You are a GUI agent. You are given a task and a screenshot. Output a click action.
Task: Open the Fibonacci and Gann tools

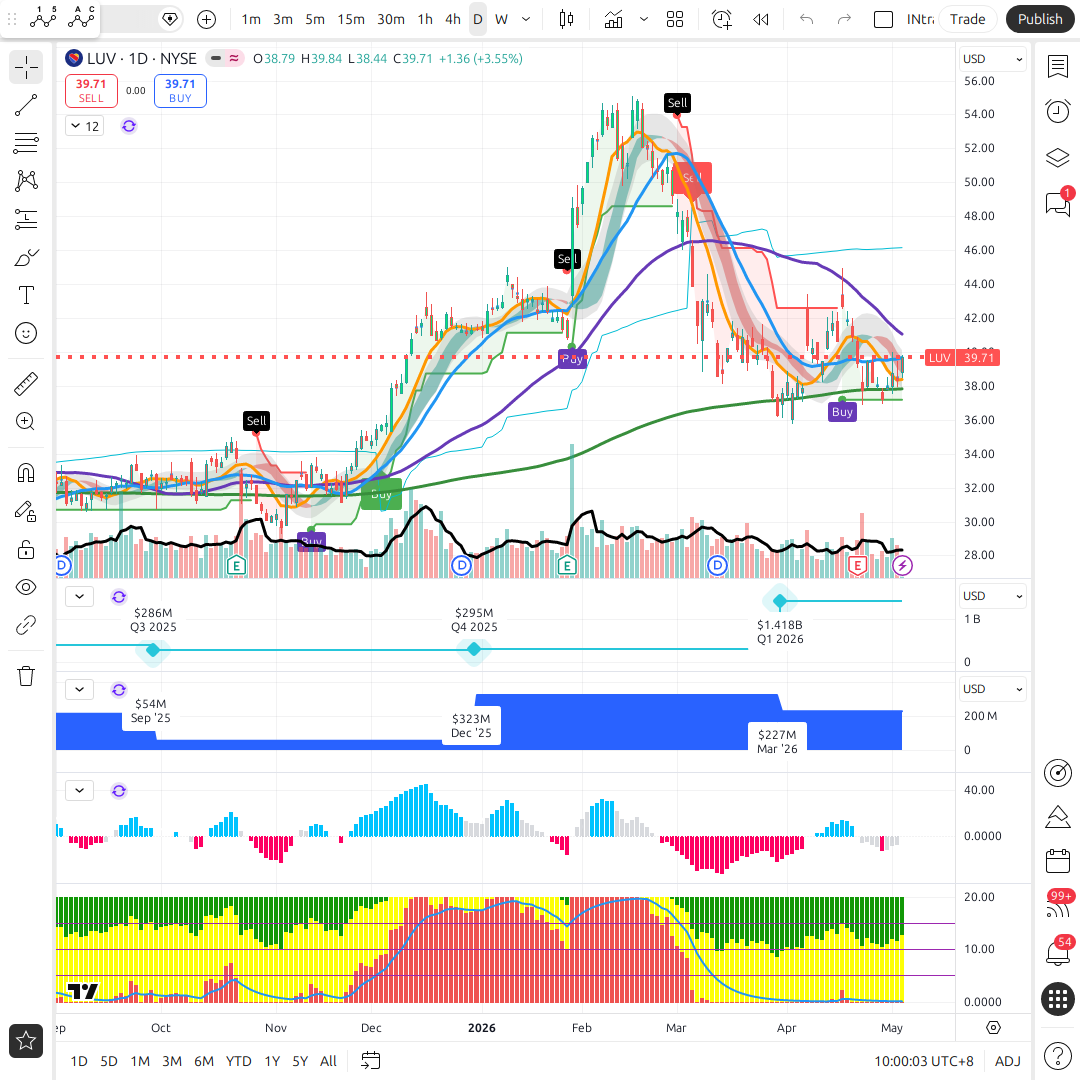coord(26,143)
